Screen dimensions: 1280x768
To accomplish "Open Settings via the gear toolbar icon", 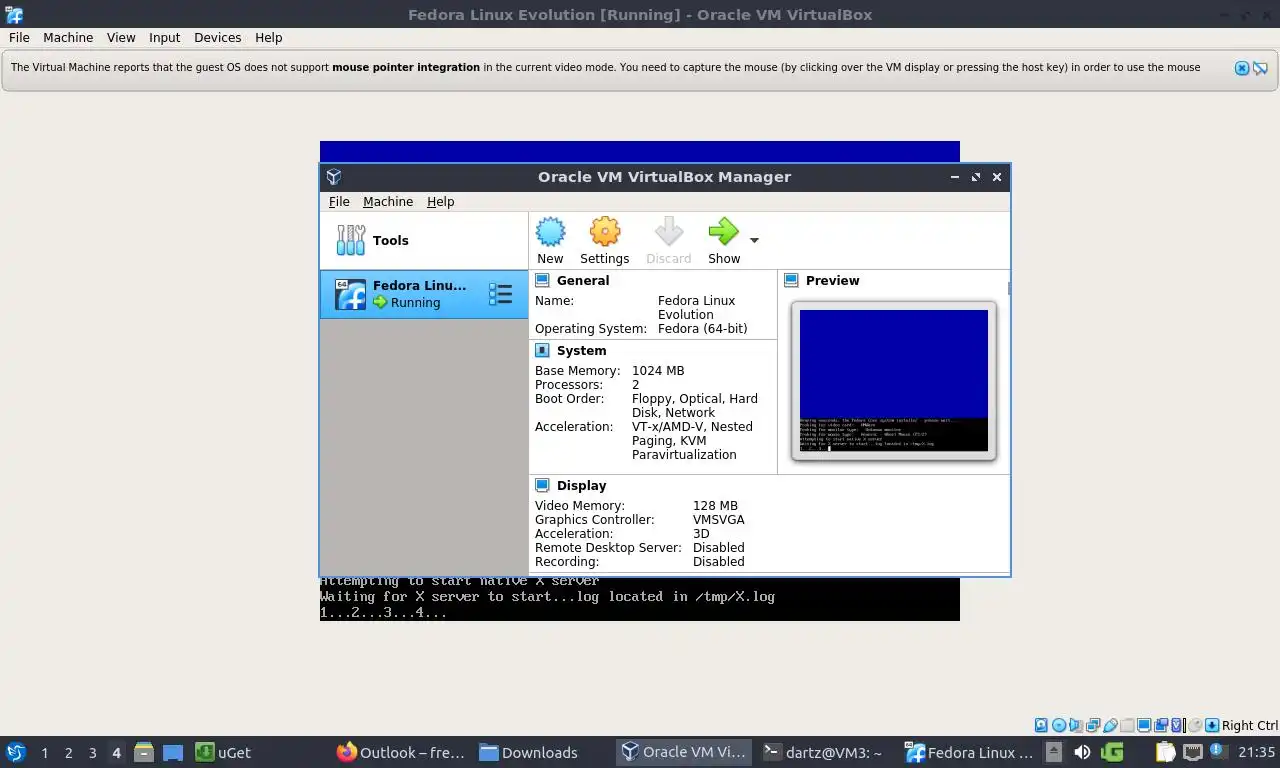I will 604,232.
